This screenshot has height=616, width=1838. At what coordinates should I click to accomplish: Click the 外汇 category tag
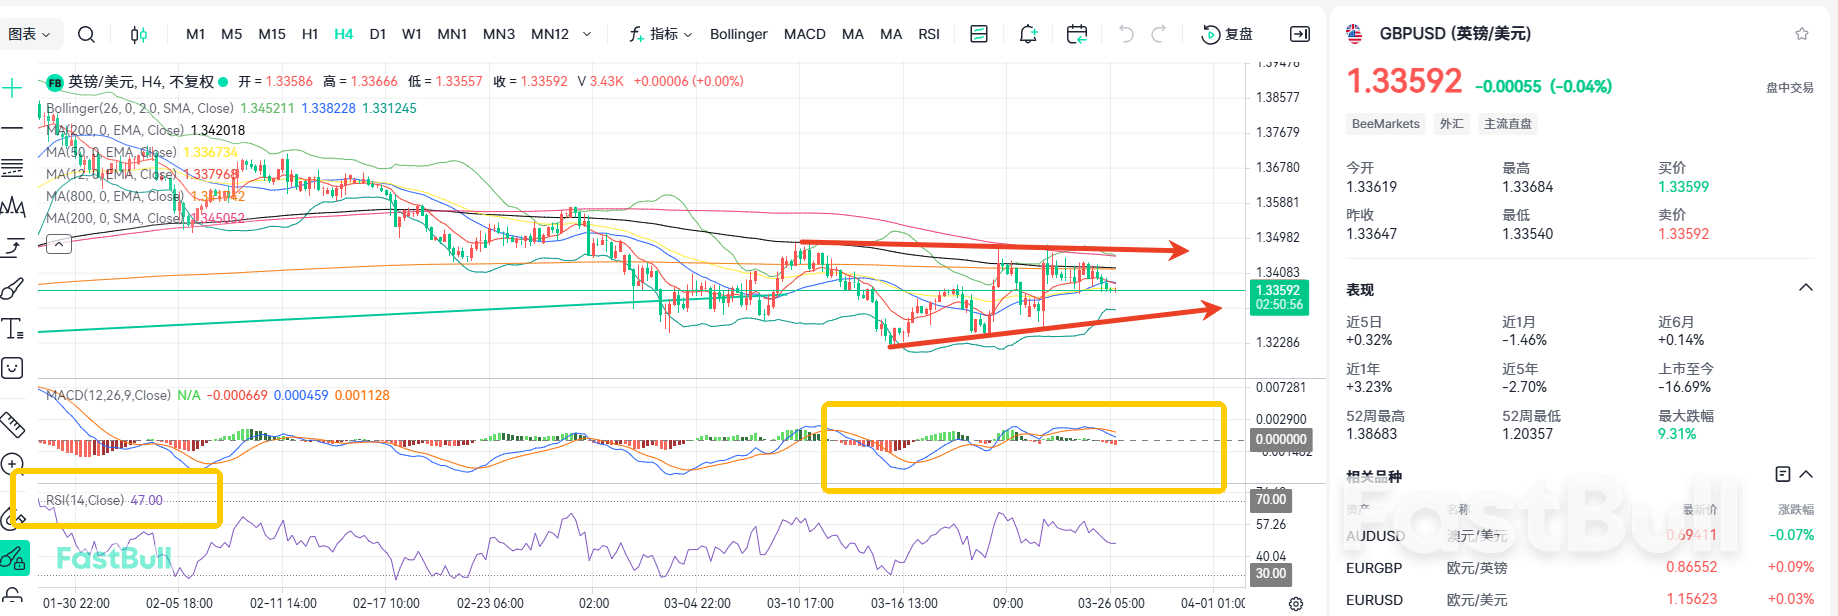coord(1452,124)
